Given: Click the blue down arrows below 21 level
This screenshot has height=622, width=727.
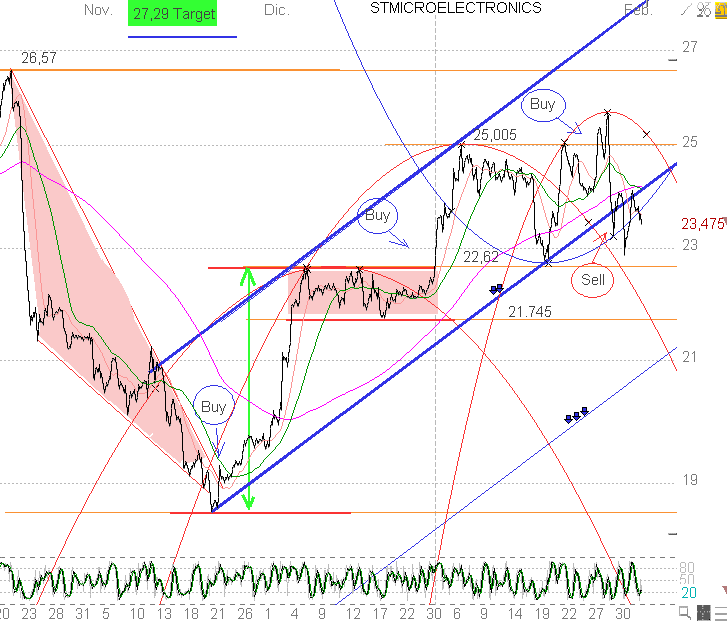Looking at the screenshot, I should (x=577, y=414).
